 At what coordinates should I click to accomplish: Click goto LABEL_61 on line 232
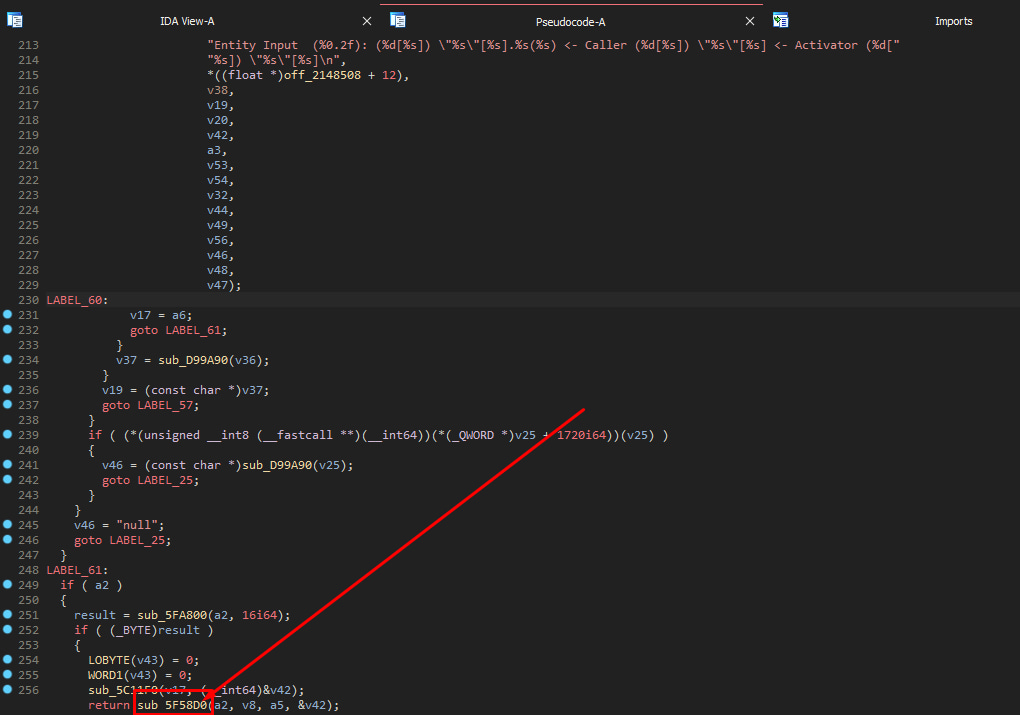pyautogui.click(x=178, y=330)
